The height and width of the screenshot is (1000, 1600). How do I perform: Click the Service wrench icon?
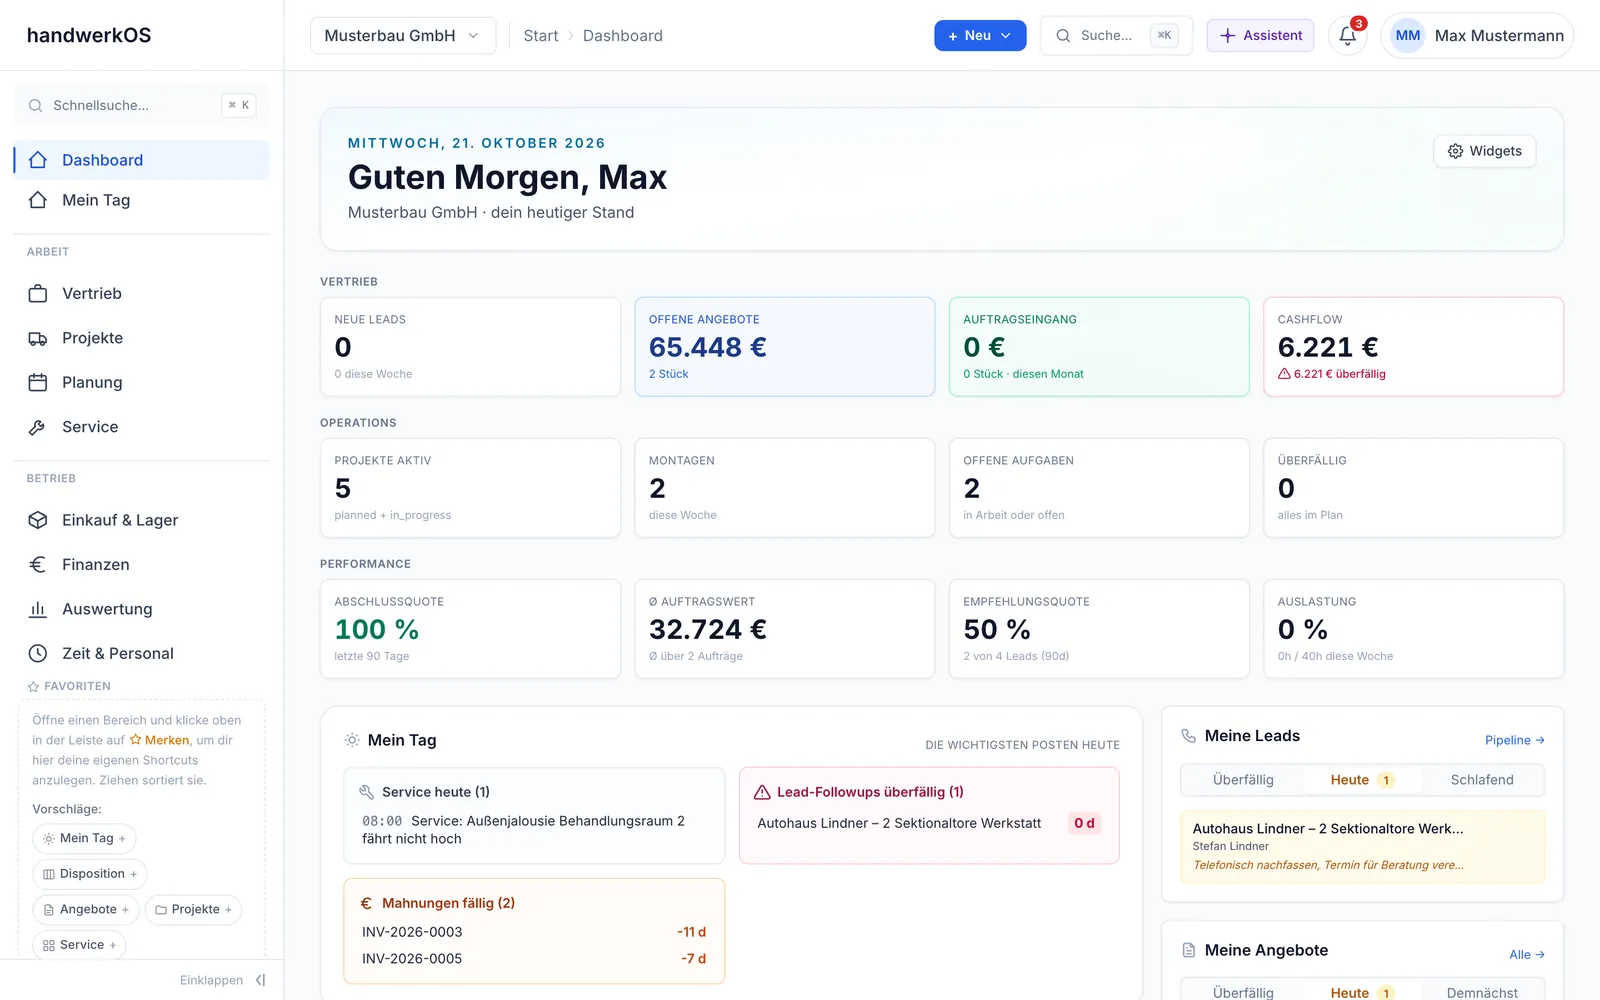pos(38,427)
